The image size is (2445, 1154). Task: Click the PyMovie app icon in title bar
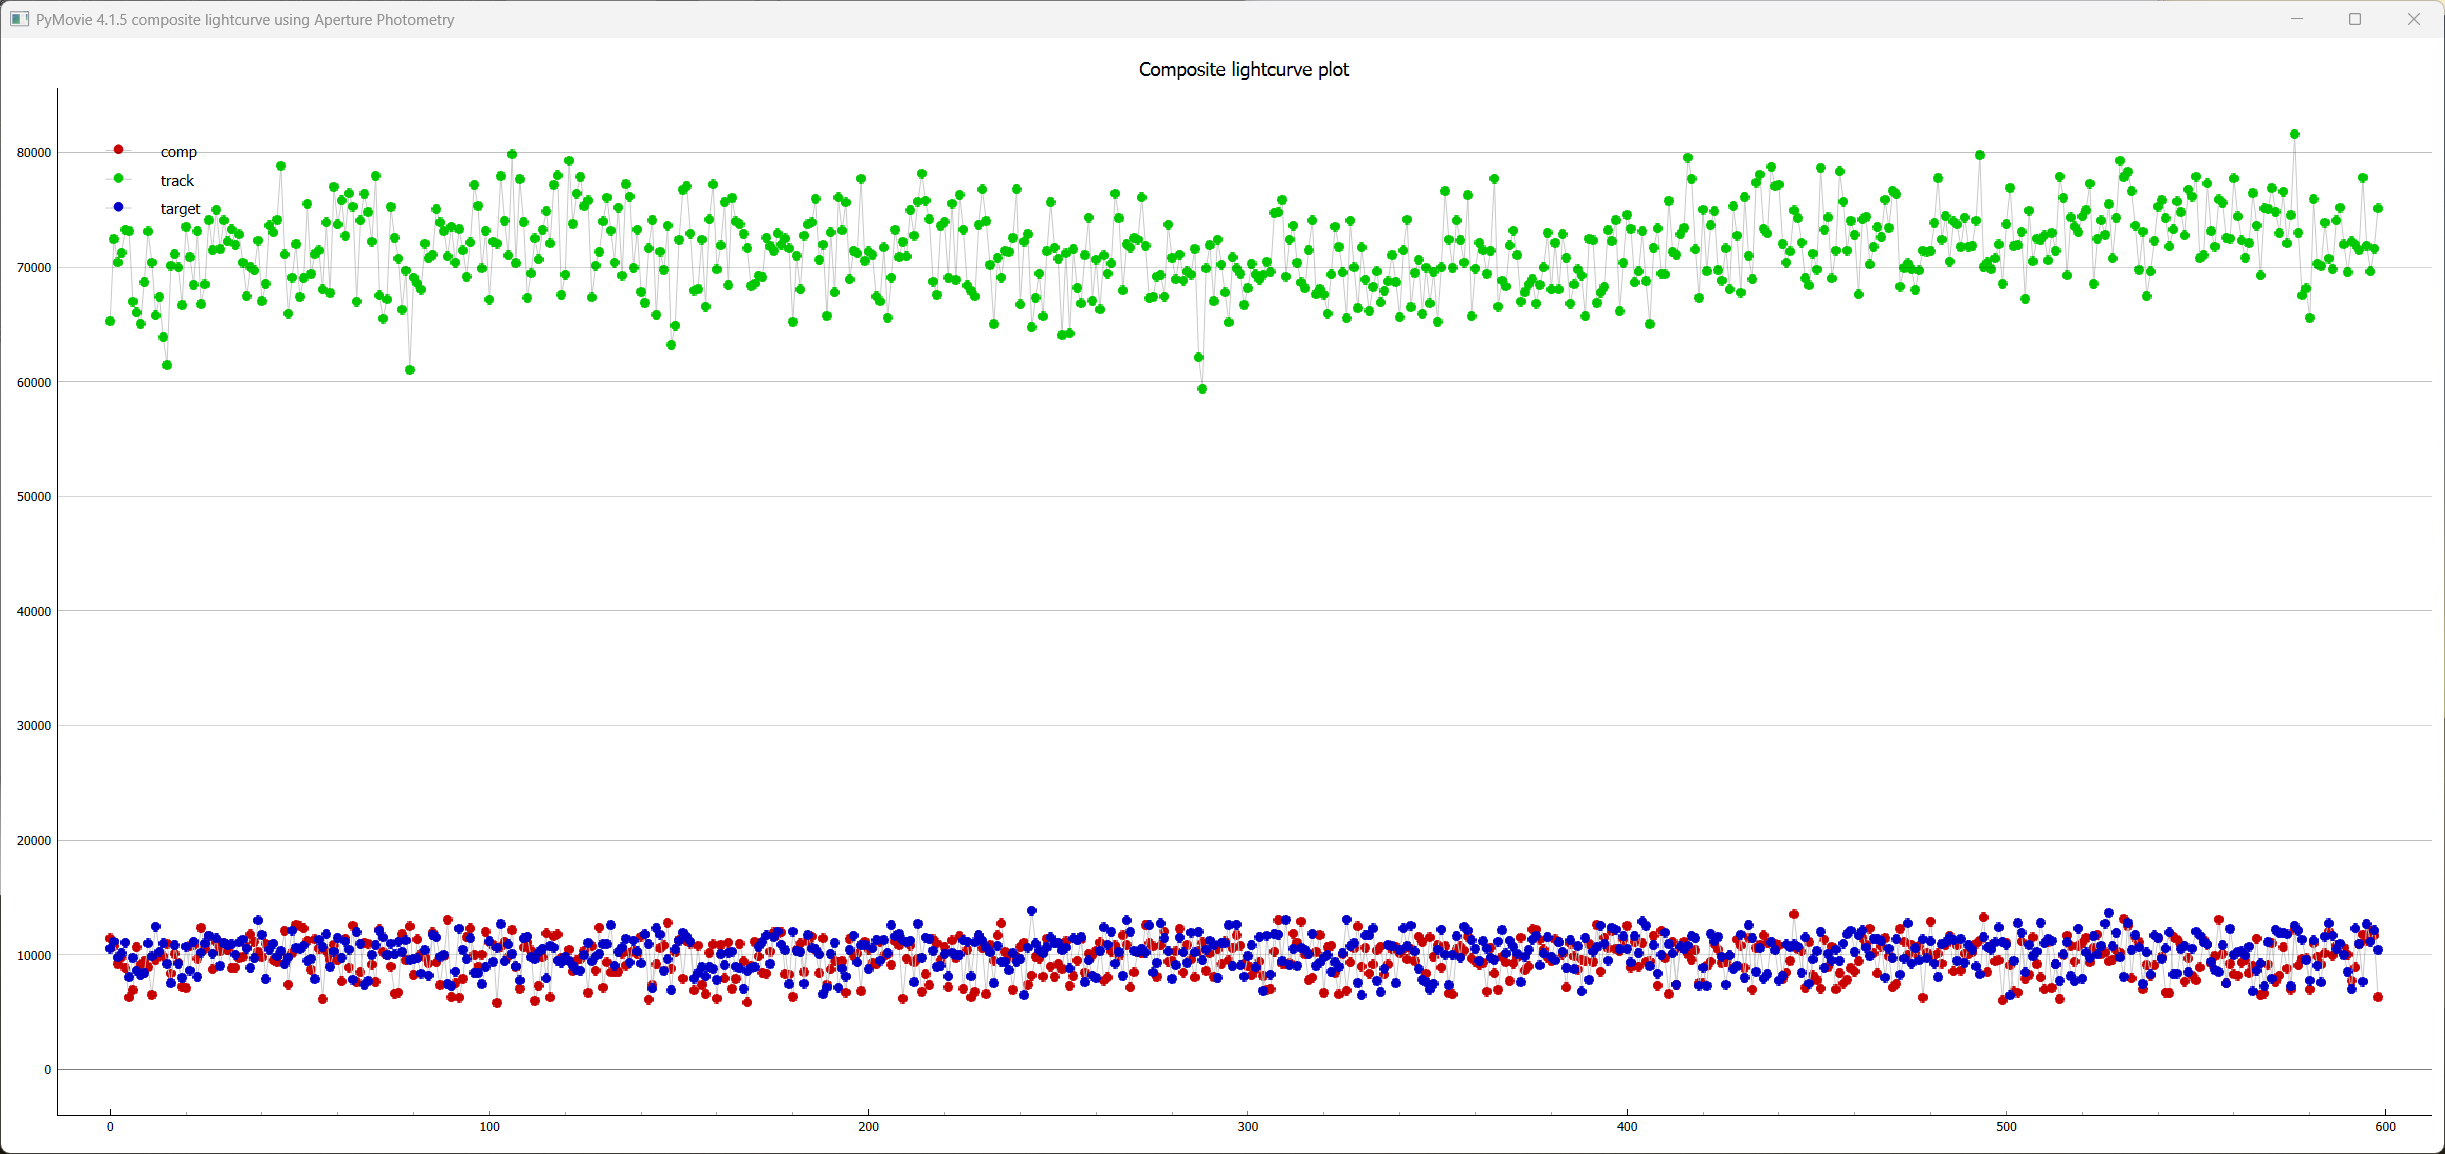[19, 19]
